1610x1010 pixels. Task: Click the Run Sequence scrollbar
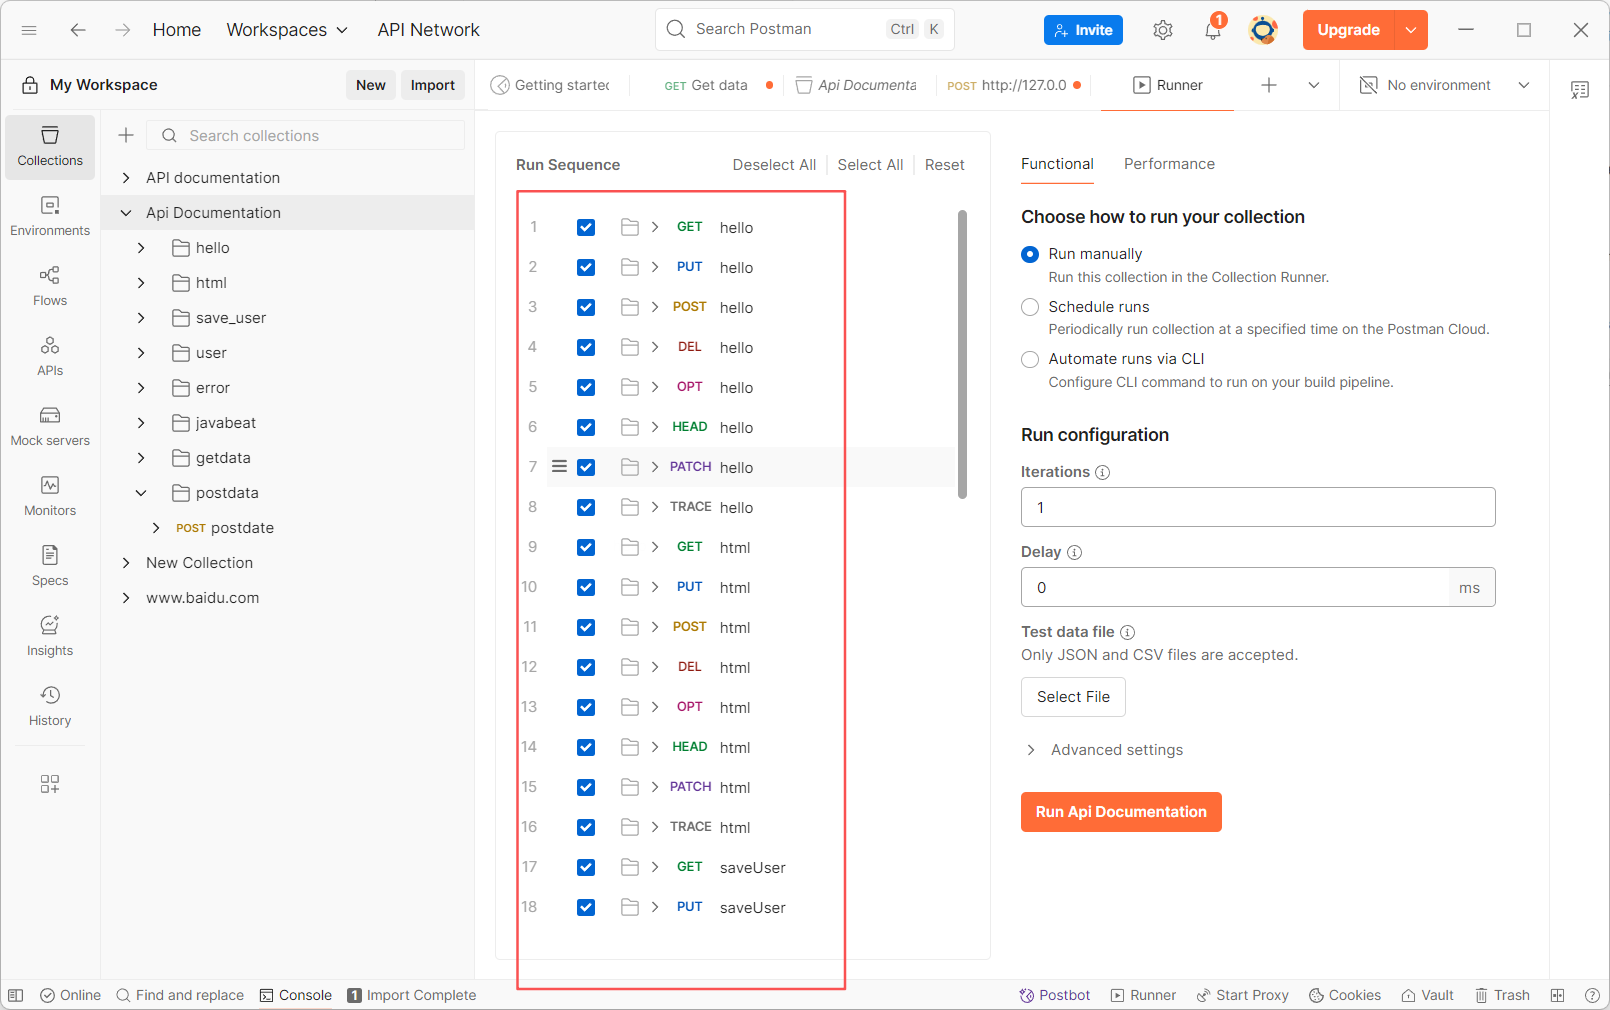[962, 354]
